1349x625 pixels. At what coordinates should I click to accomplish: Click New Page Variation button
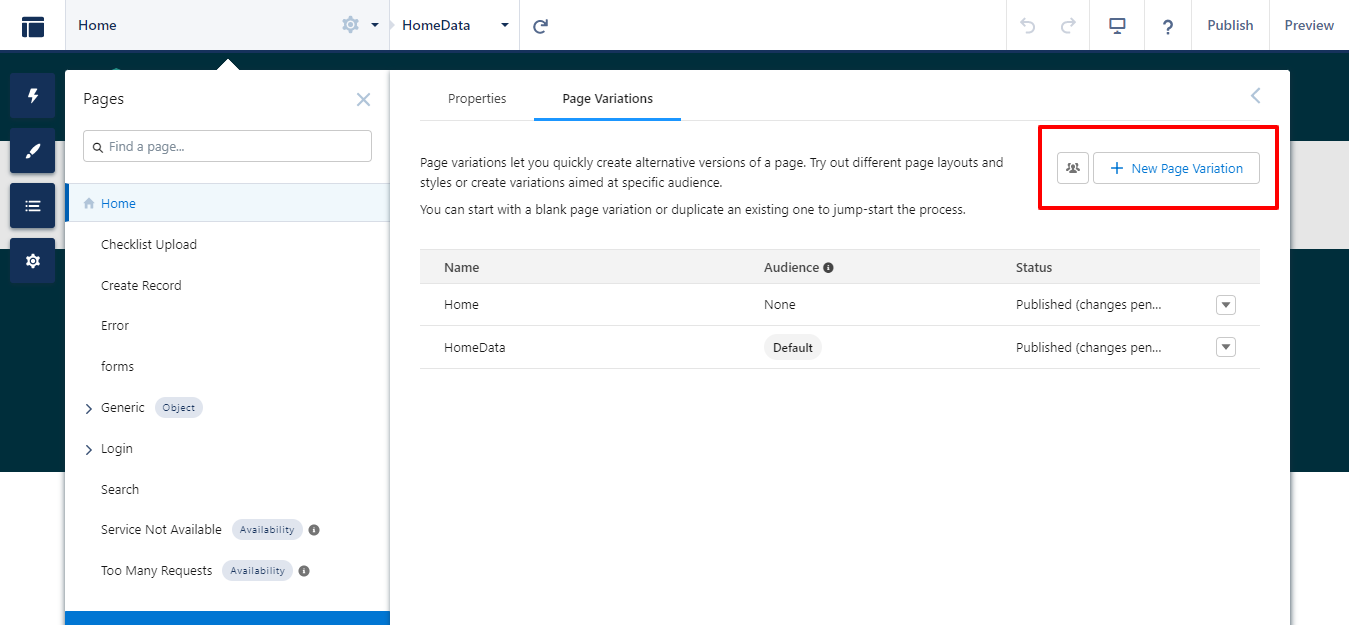[x=1176, y=168]
